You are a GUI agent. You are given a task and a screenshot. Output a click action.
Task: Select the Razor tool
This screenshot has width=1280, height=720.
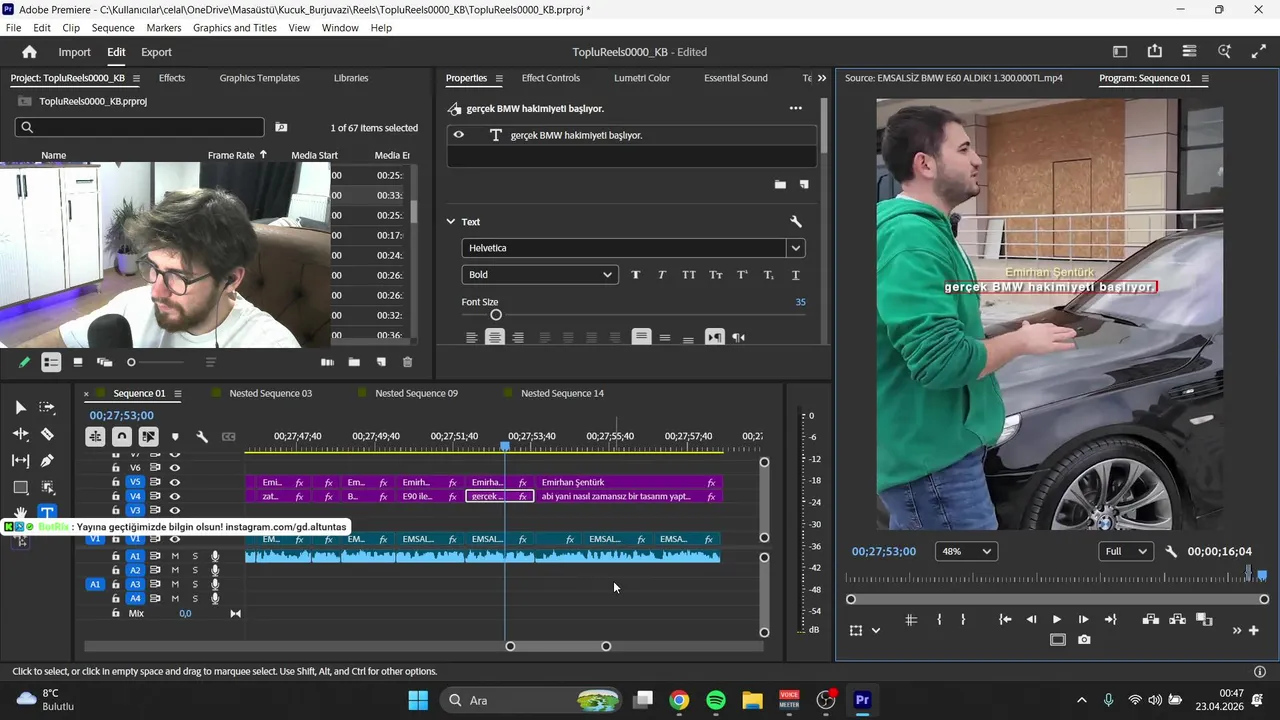click(47, 434)
